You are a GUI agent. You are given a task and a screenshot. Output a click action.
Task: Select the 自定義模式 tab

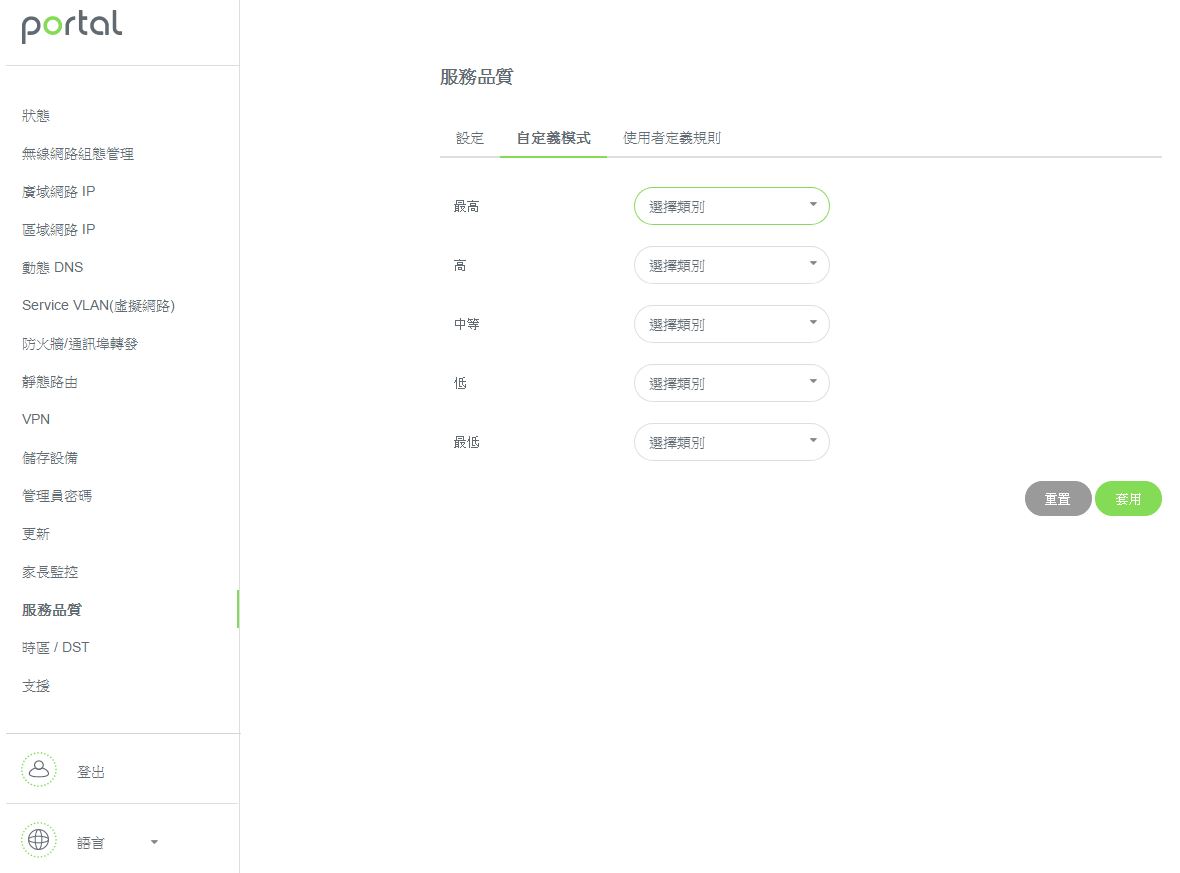point(553,138)
